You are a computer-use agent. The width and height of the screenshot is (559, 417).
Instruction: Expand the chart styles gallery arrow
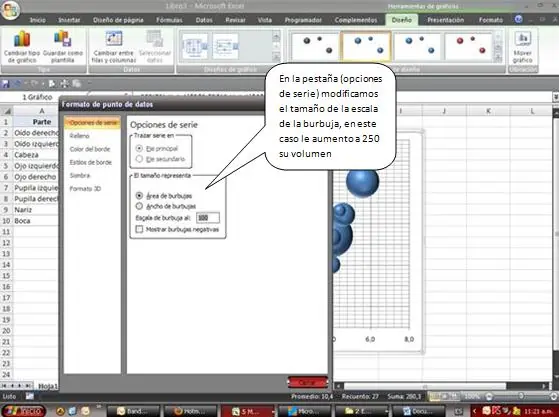coord(498,58)
